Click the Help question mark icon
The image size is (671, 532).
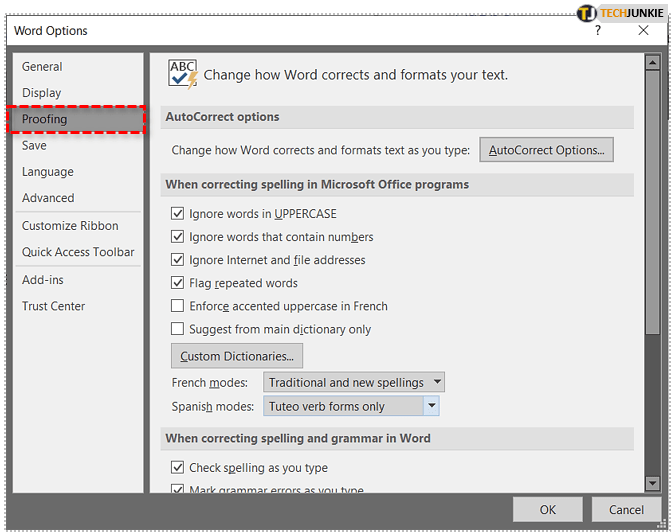(x=598, y=30)
